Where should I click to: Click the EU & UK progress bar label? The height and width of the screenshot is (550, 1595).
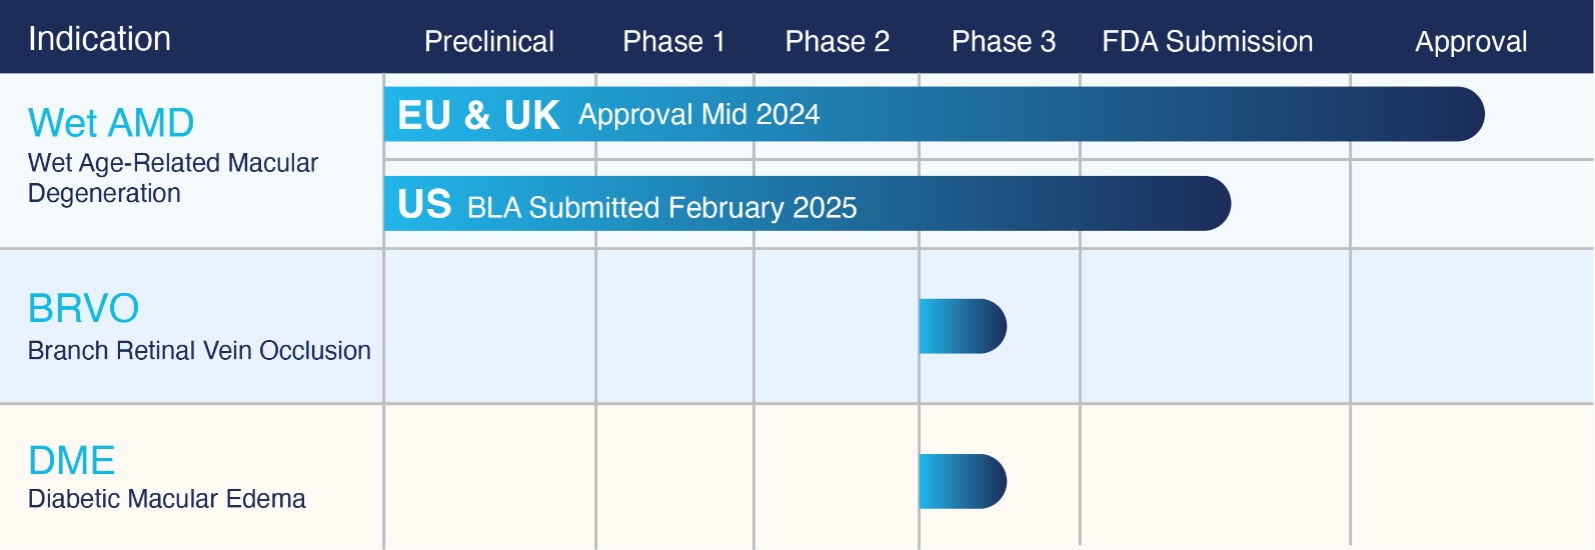pyautogui.click(x=478, y=115)
